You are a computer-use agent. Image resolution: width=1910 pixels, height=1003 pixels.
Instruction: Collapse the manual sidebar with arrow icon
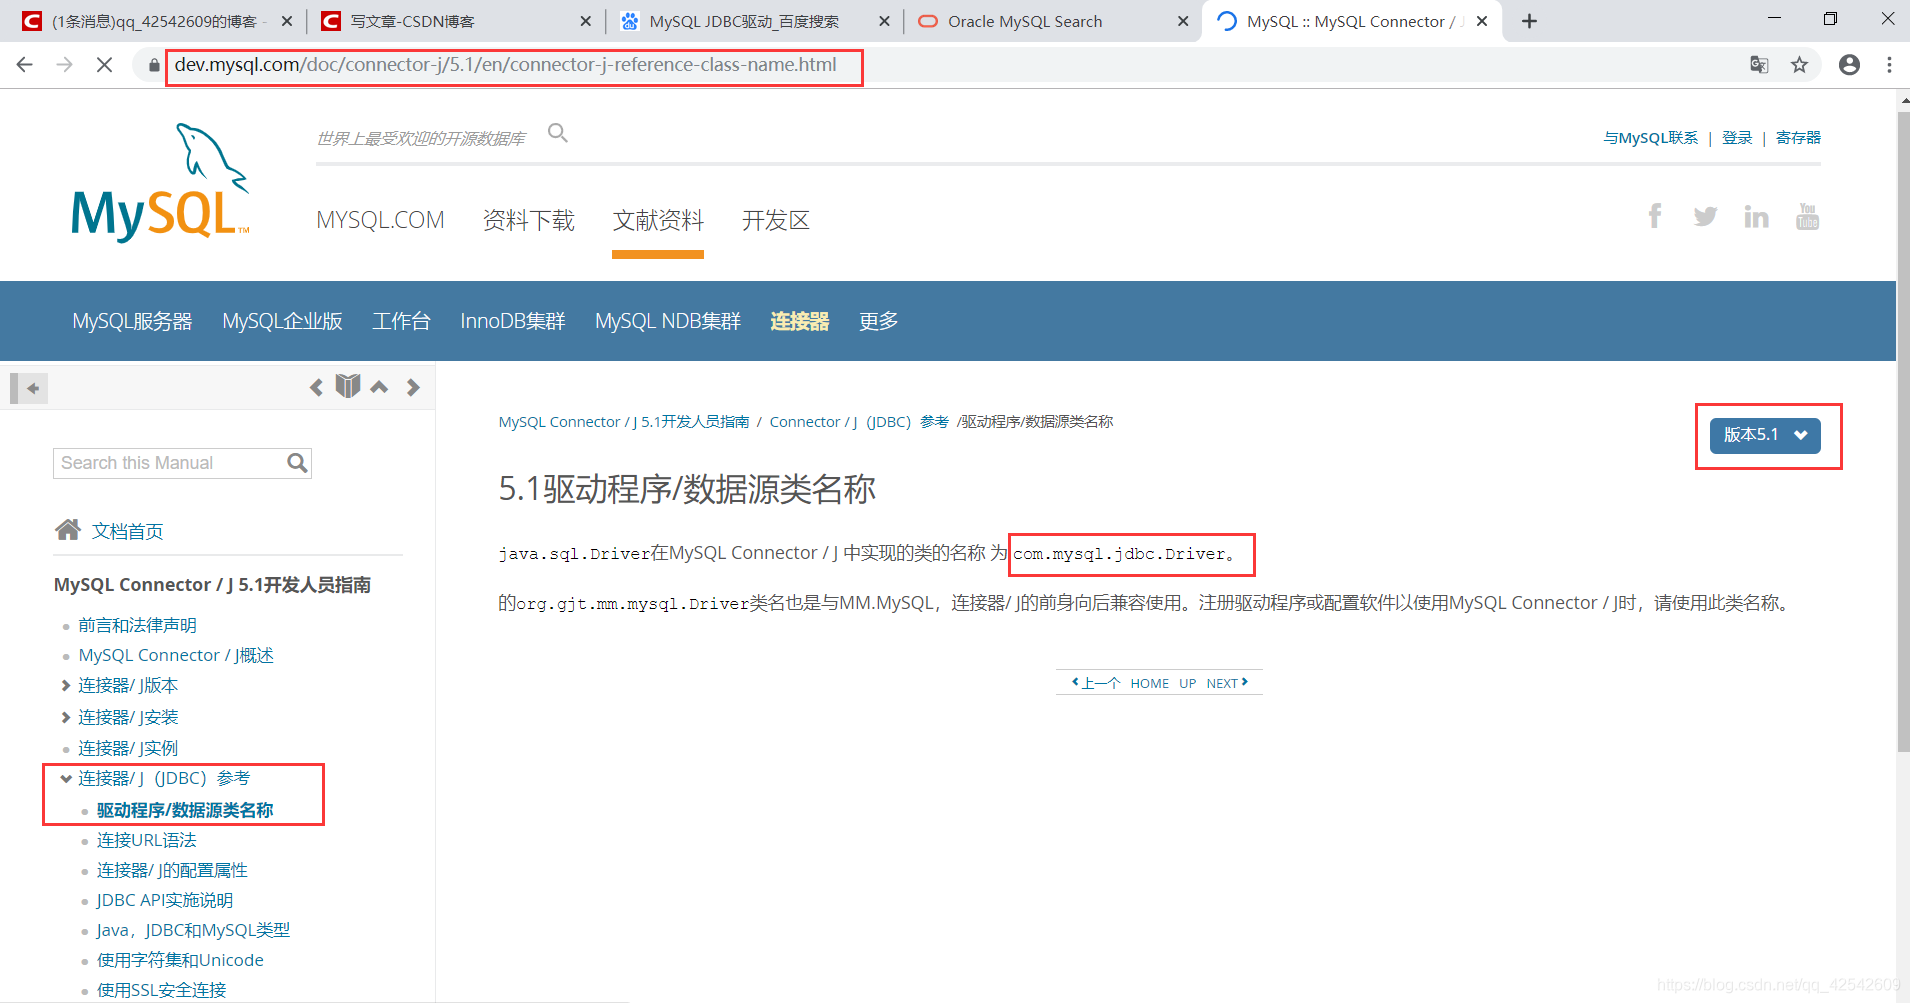[29, 388]
